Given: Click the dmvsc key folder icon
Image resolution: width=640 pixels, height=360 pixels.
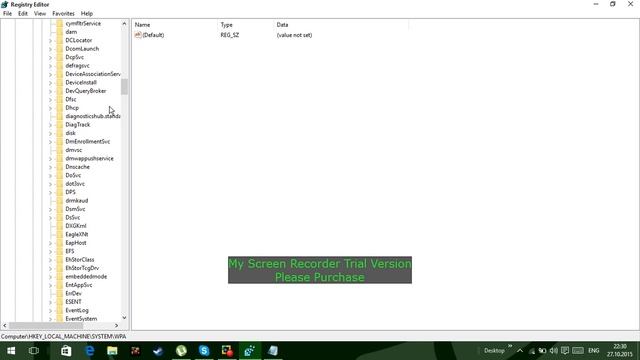Looking at the screenshot, I should pos(60,150).
